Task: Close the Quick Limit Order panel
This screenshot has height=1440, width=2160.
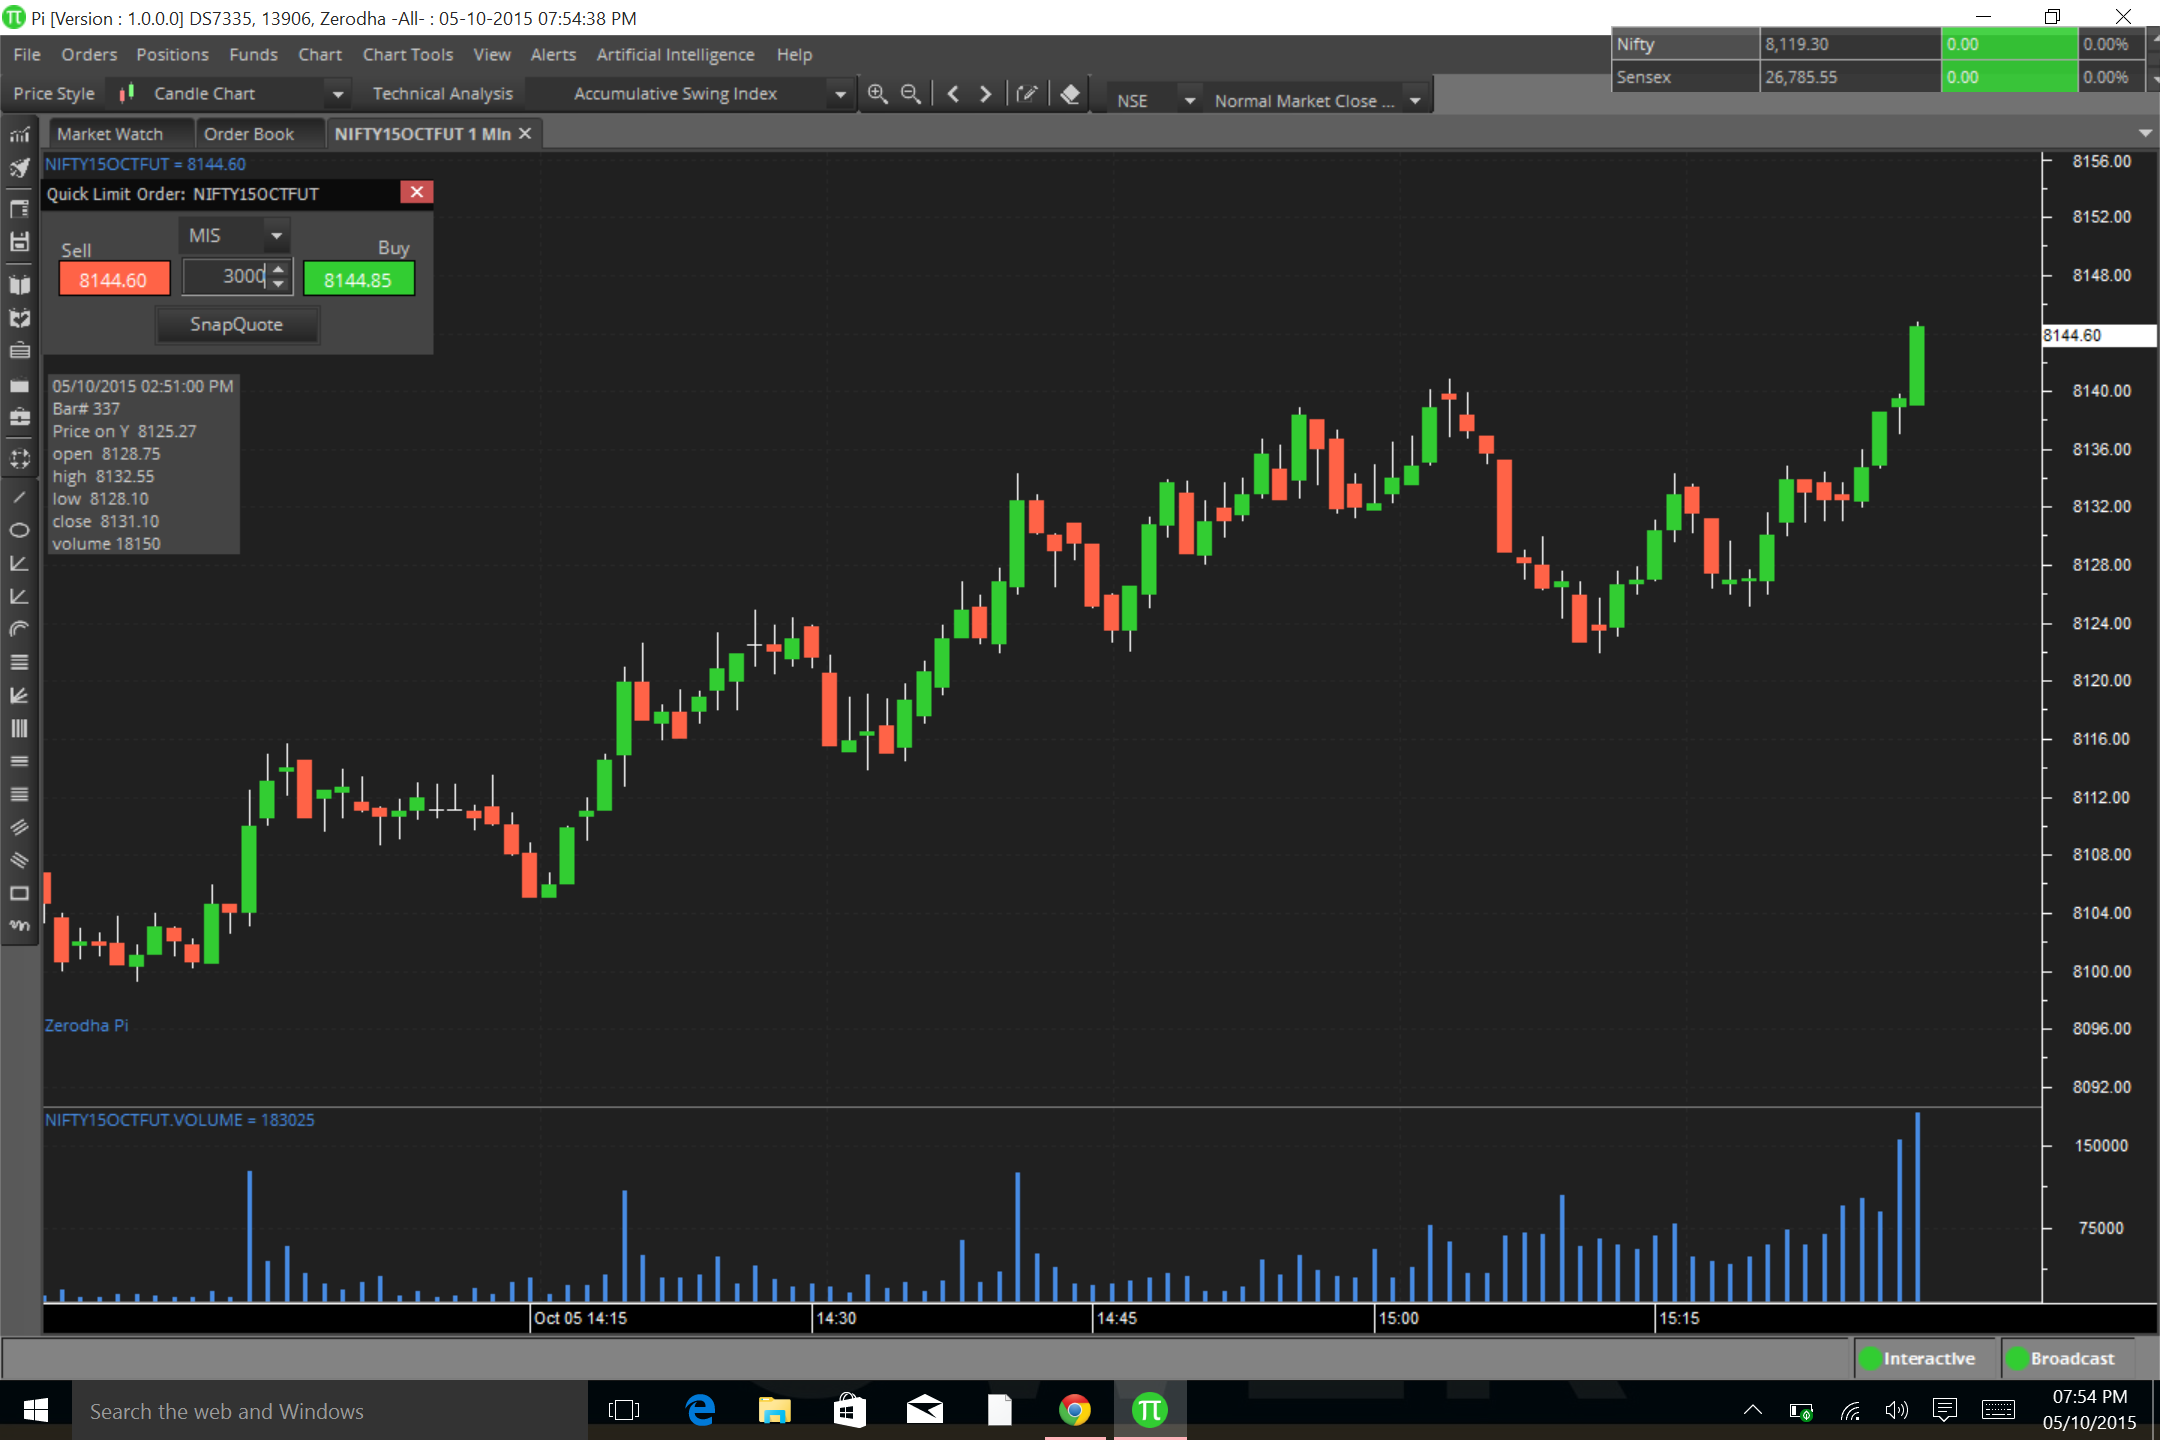Action: 417,192
